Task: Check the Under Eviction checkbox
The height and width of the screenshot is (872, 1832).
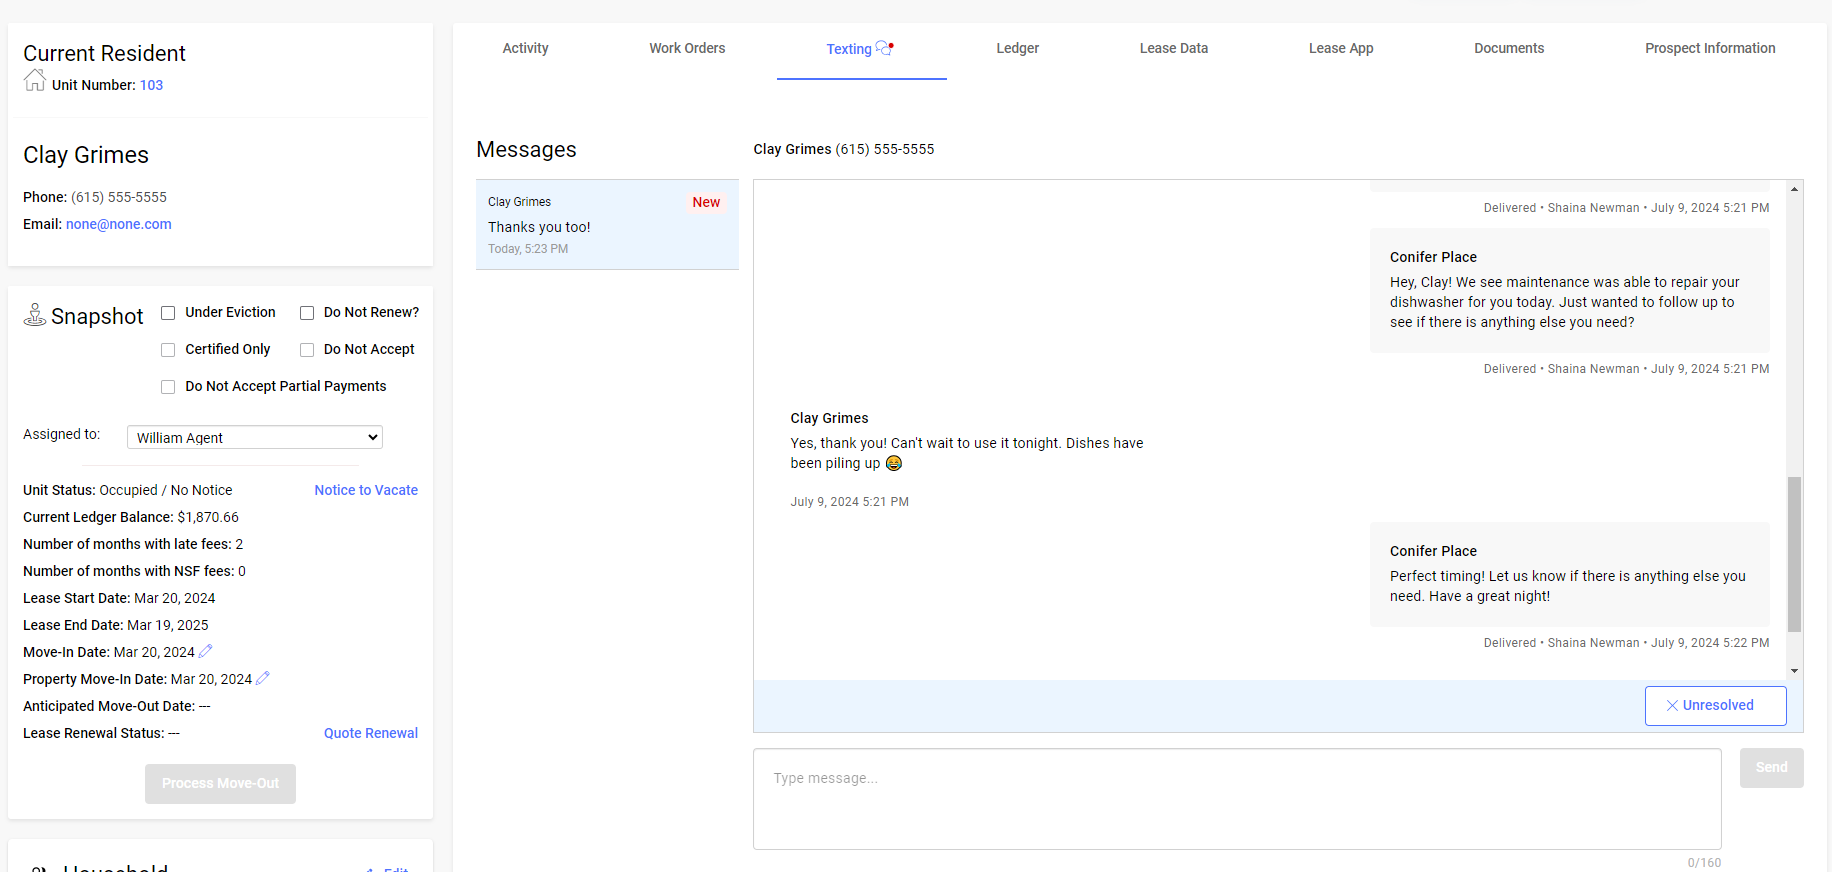Action: tap(168, 313)
